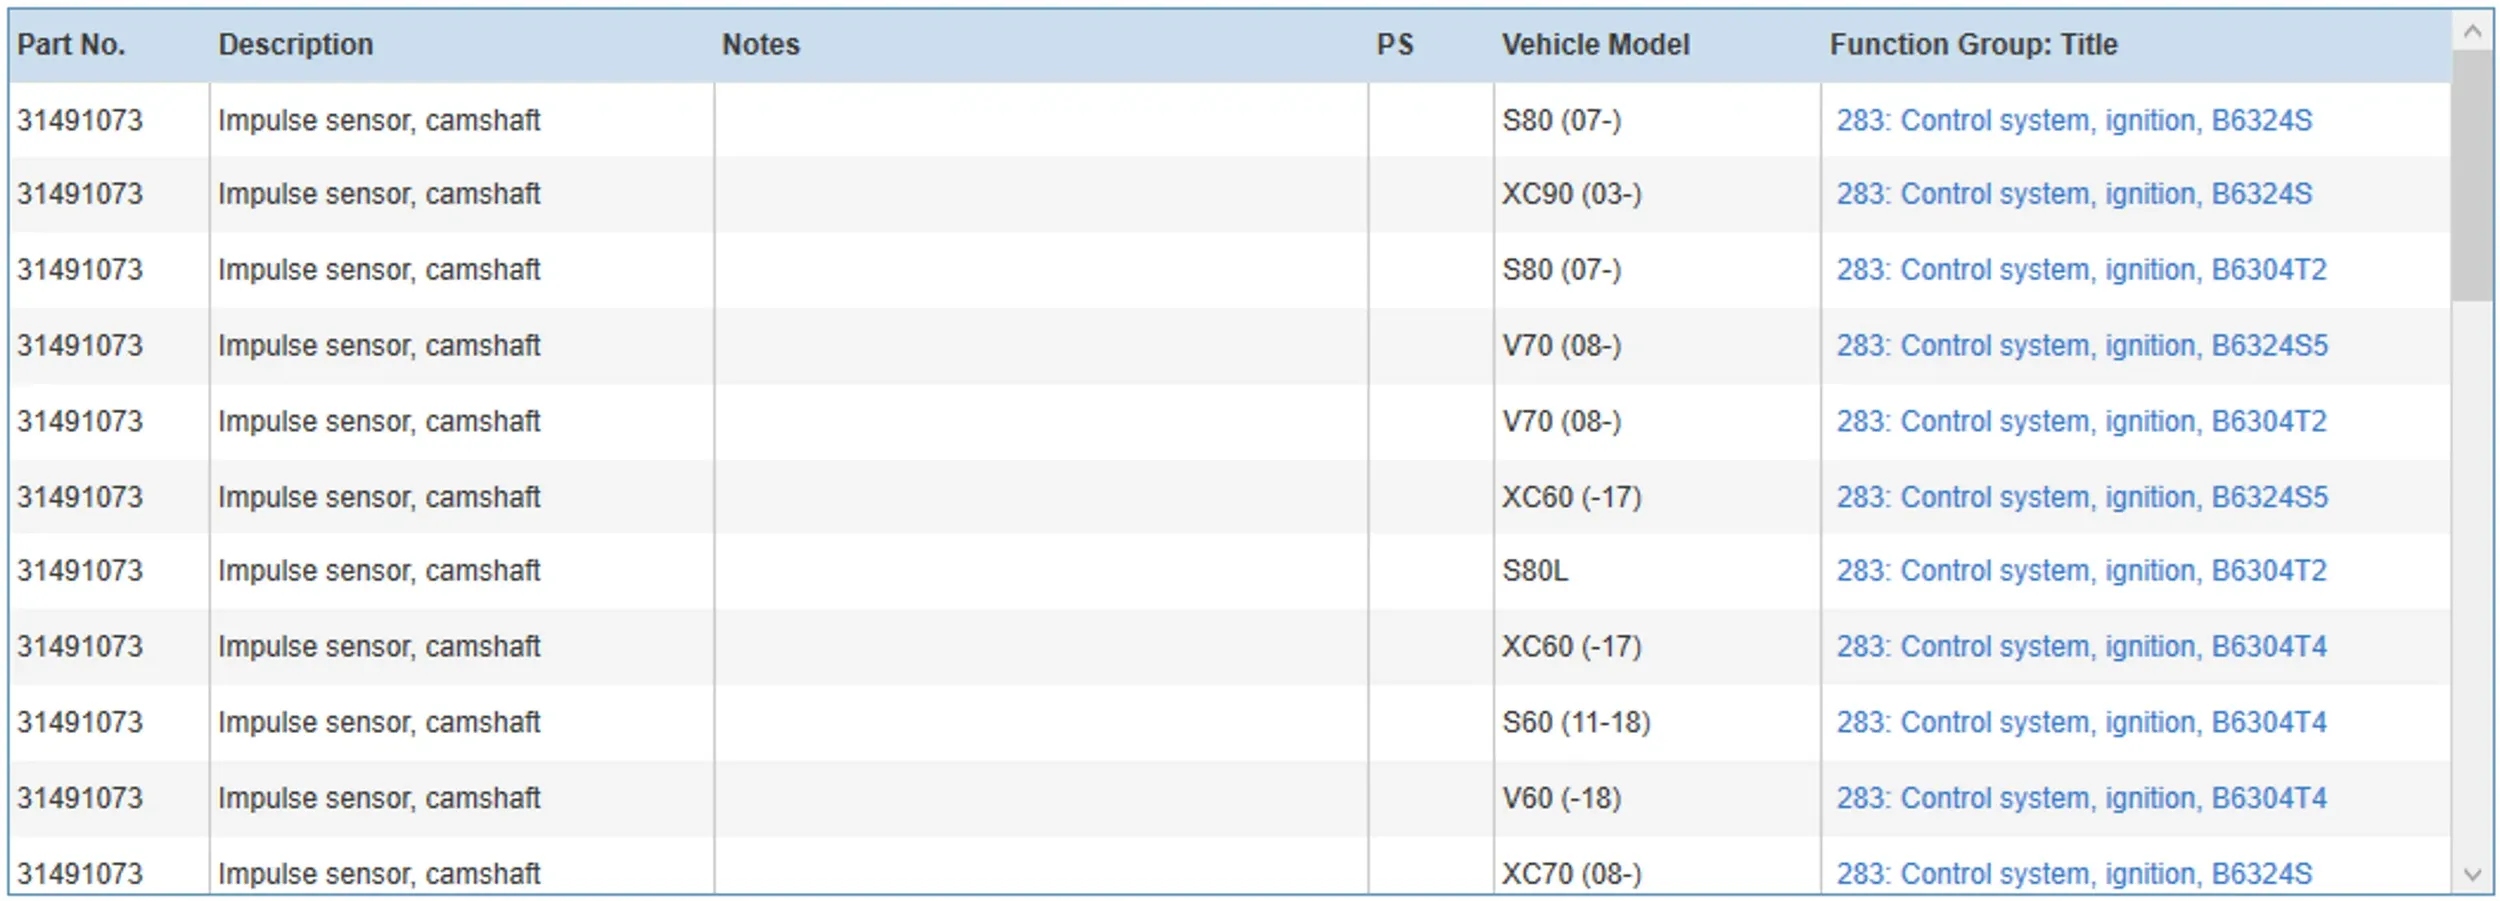2500x901 pixels.
Task: Click the Description column header
Action: click(296, 45)
